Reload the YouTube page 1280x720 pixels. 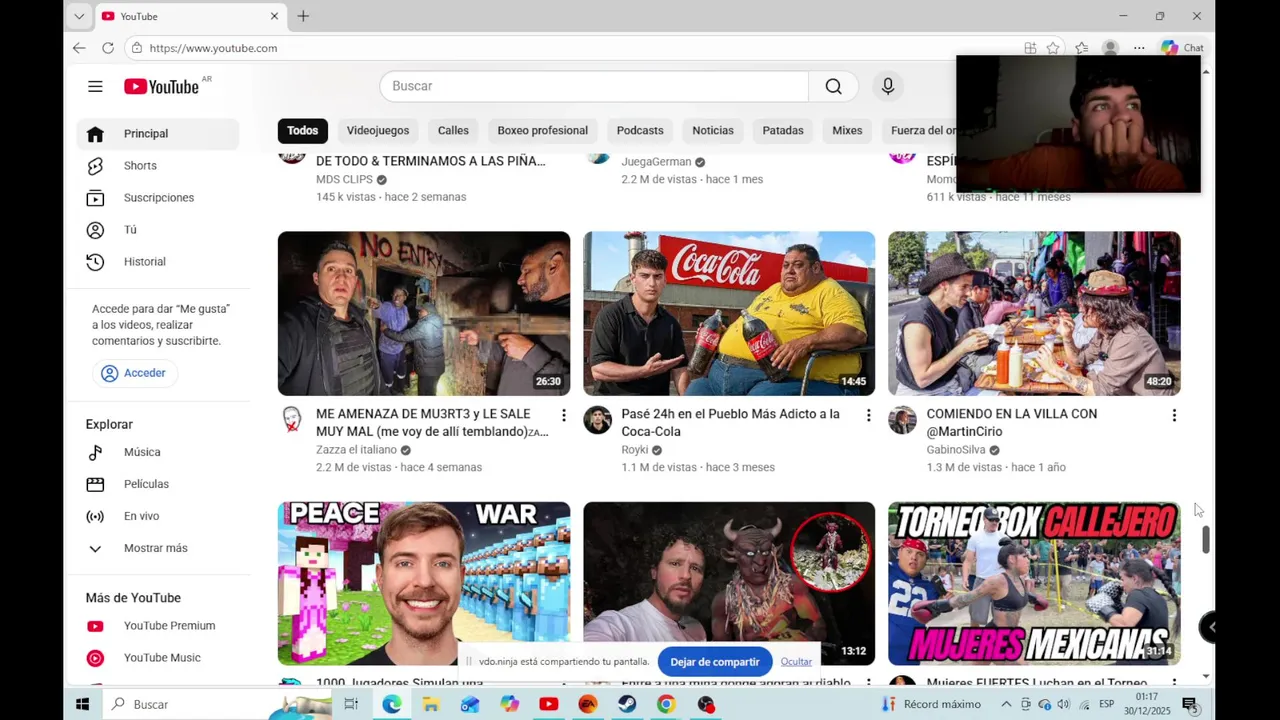point(108,48)
